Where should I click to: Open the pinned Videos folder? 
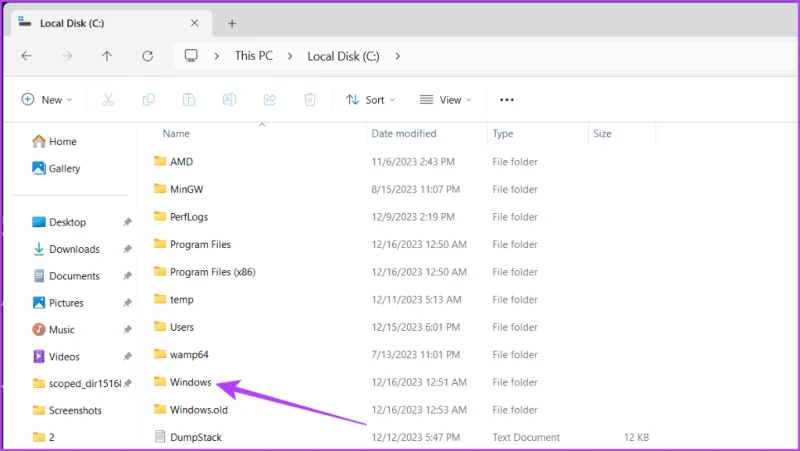point(56,357)
